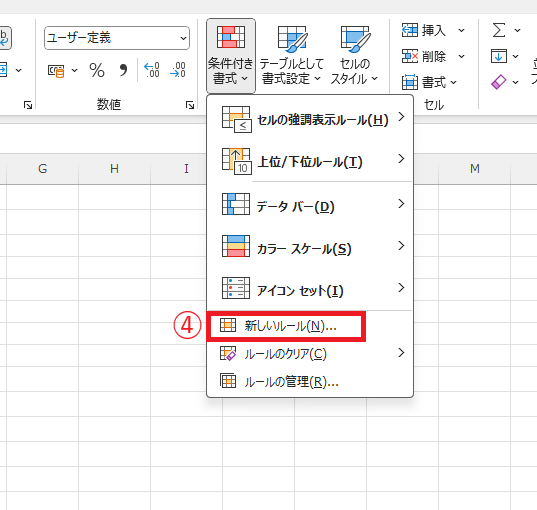Open アイコン セット(I) submenu

click(x=310, y=288)
